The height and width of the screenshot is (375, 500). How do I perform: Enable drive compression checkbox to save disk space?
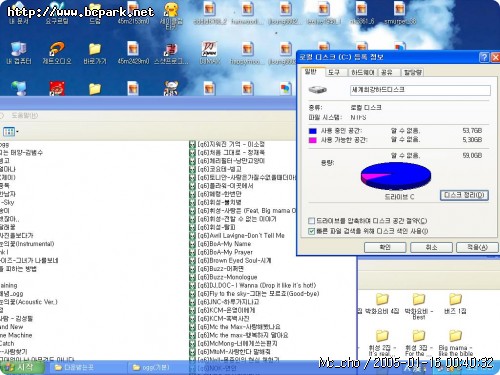pos(311,221)
